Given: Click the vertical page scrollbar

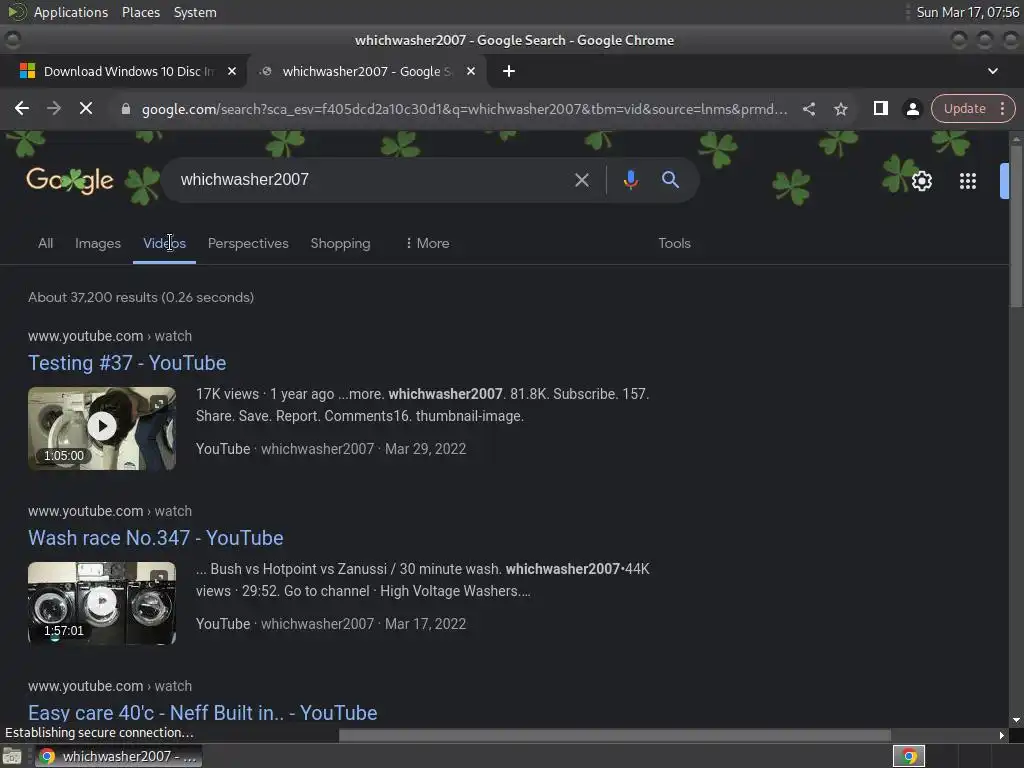Looking at the screenshot, I should 1016,225.
